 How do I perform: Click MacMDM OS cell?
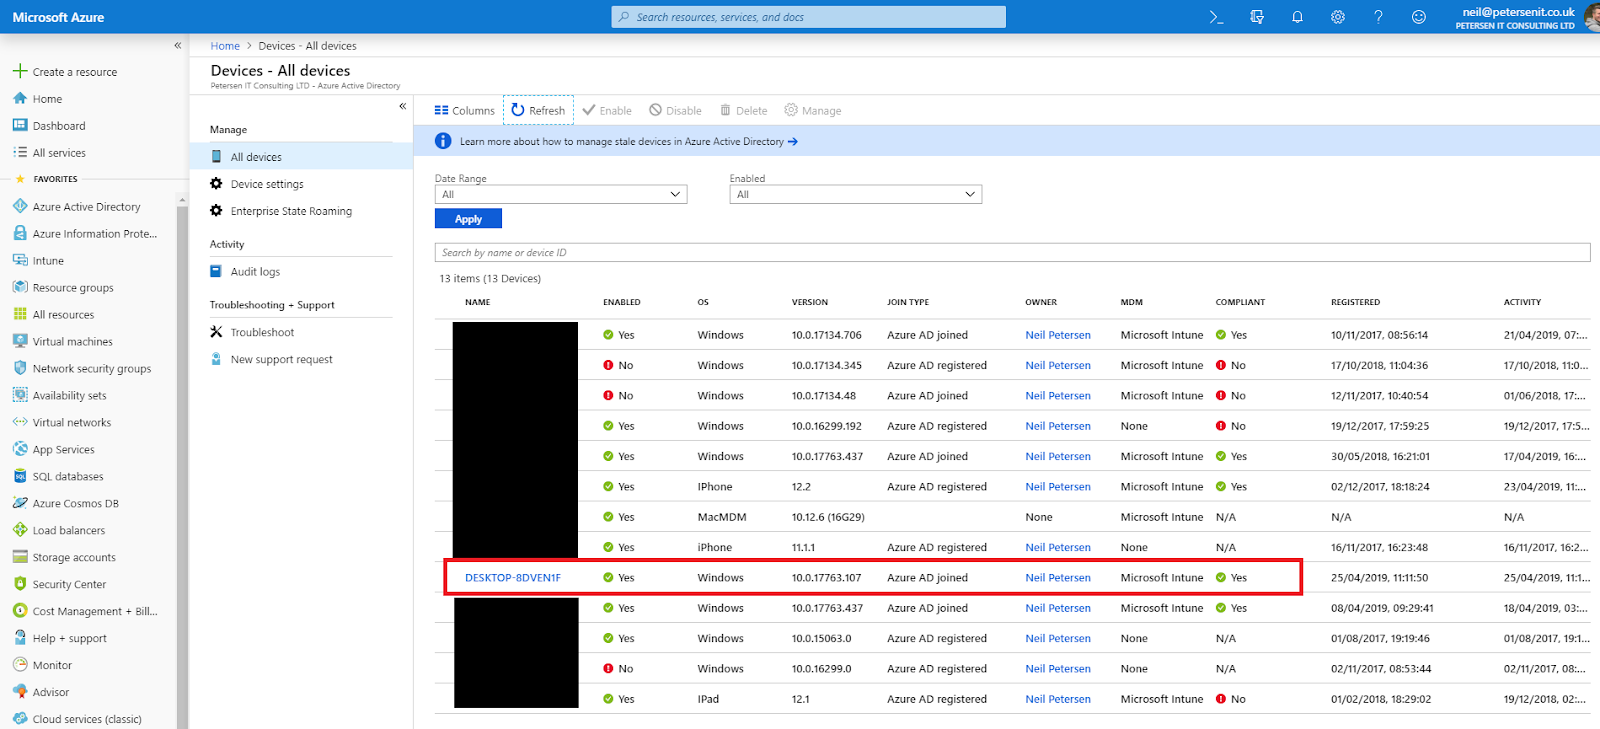(x=722, y=517)
